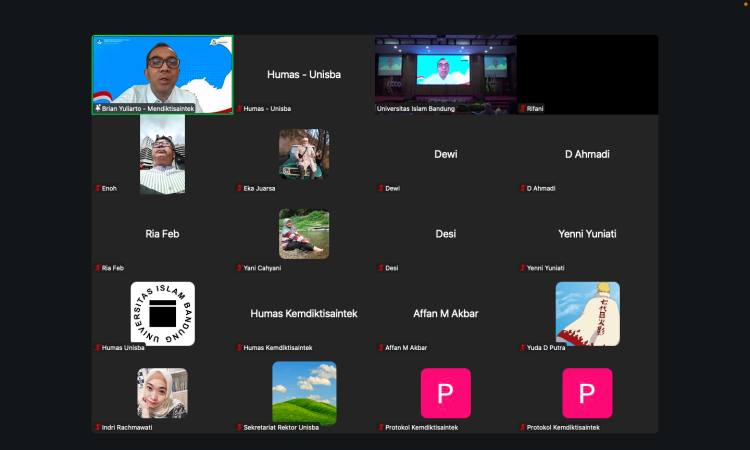
Task: Click the muted mic icon beside Enoh
Action: point(98,188)
